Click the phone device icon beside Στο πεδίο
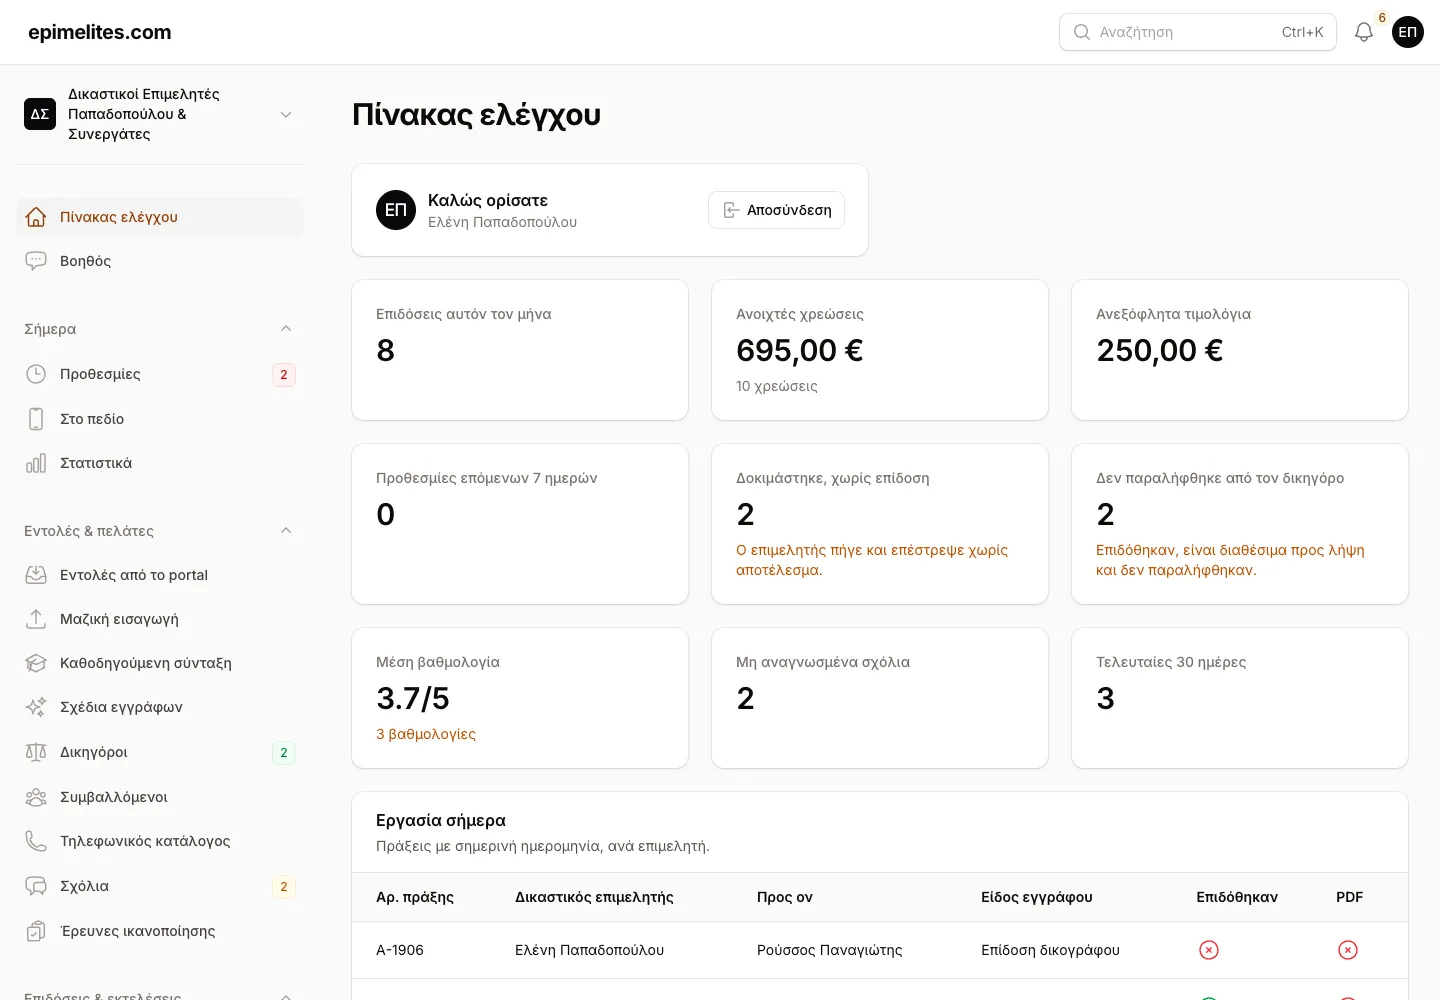1440x1000 pixels. (x=36, y=419)
